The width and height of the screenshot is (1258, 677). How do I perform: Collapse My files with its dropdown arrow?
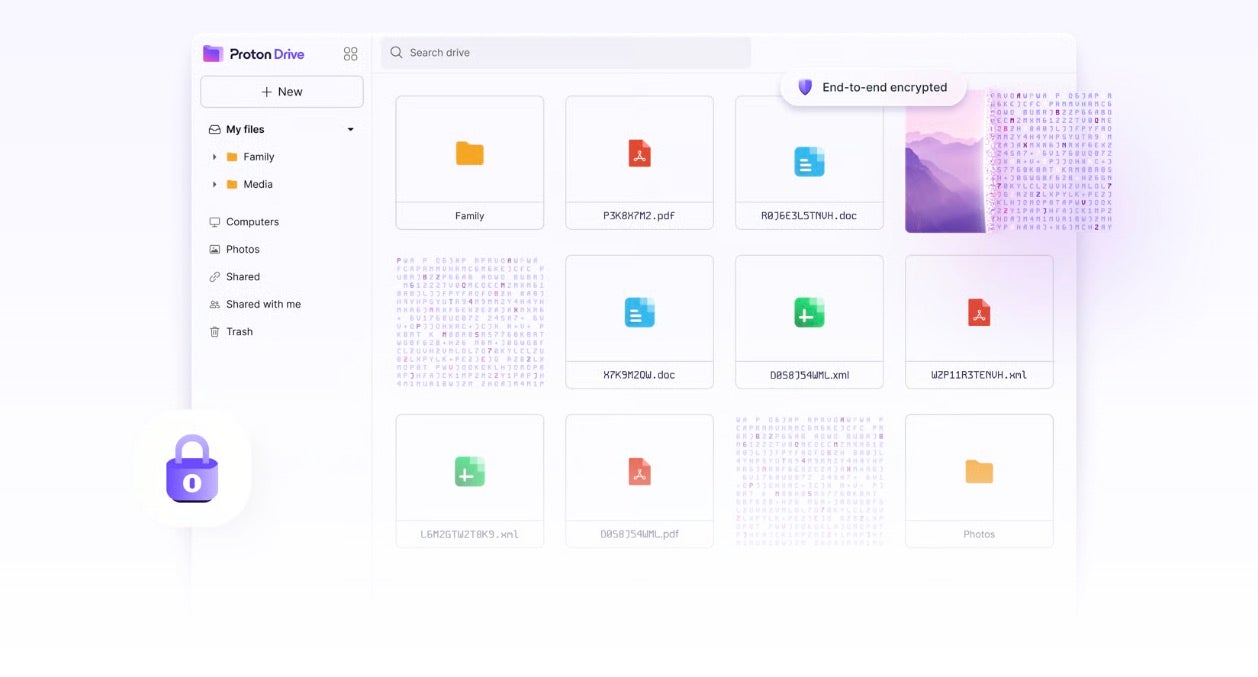tap(350, 129)
